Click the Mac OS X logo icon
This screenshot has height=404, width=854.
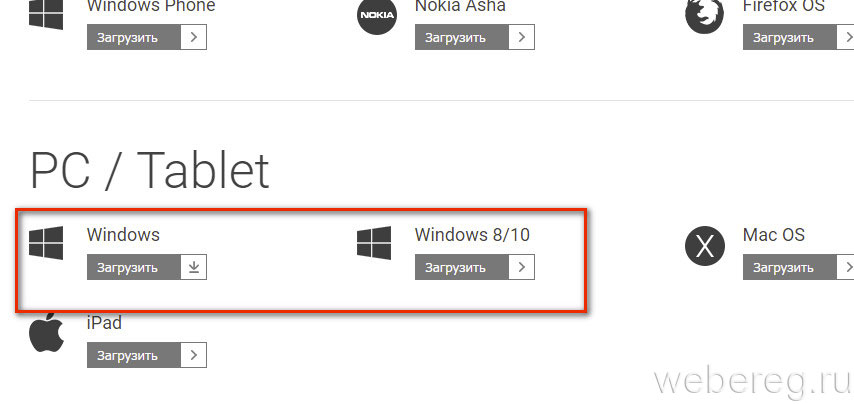[704, 244]
